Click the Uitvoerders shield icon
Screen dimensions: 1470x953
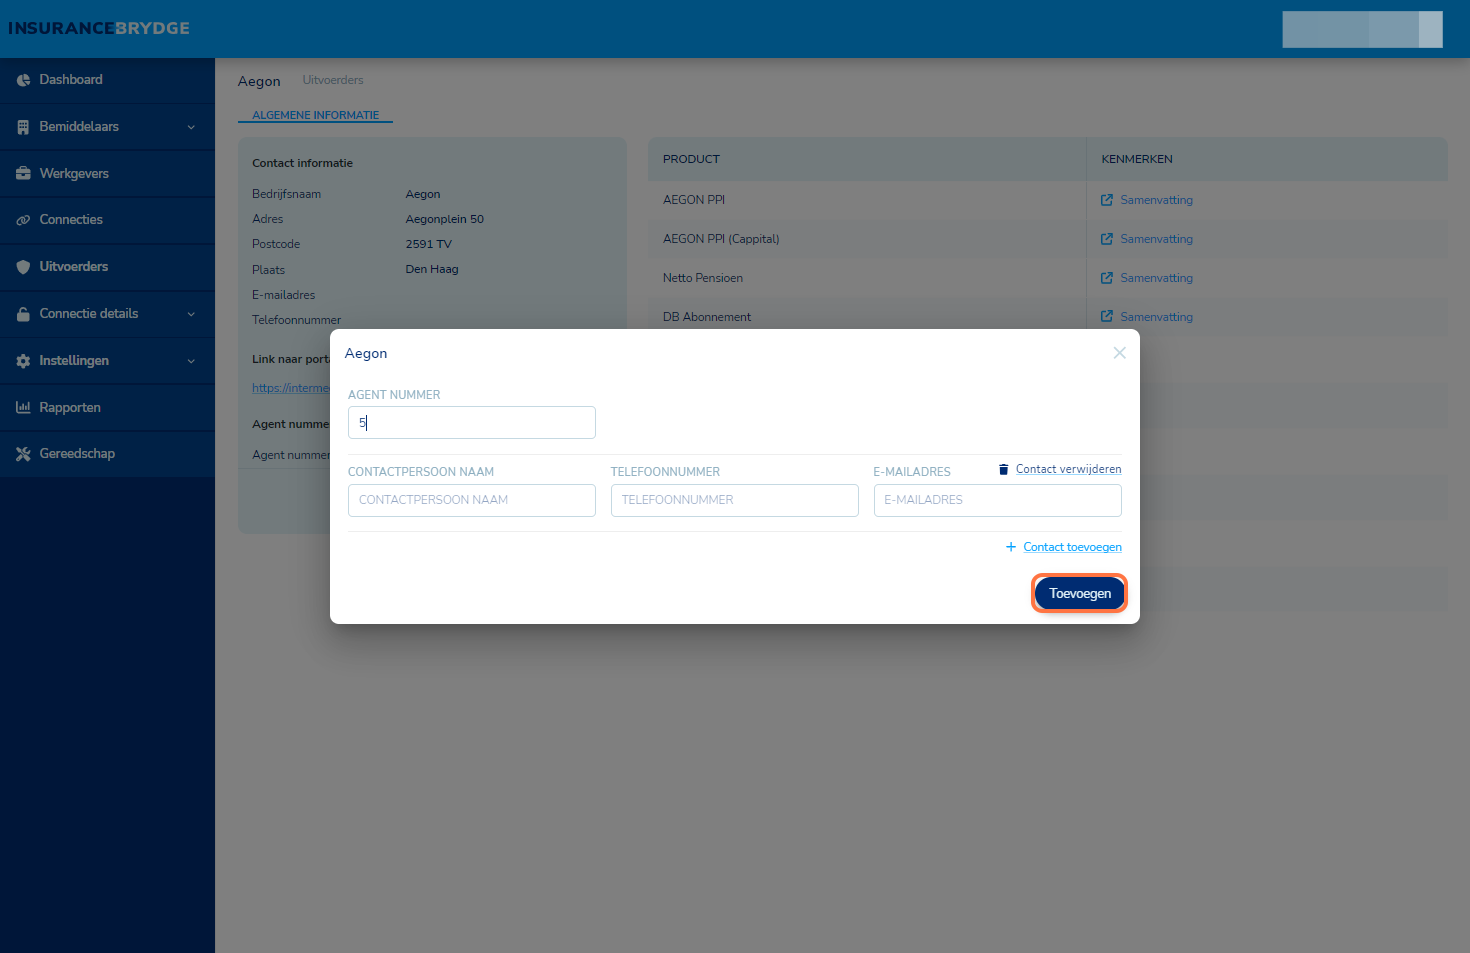click(23, 267)
